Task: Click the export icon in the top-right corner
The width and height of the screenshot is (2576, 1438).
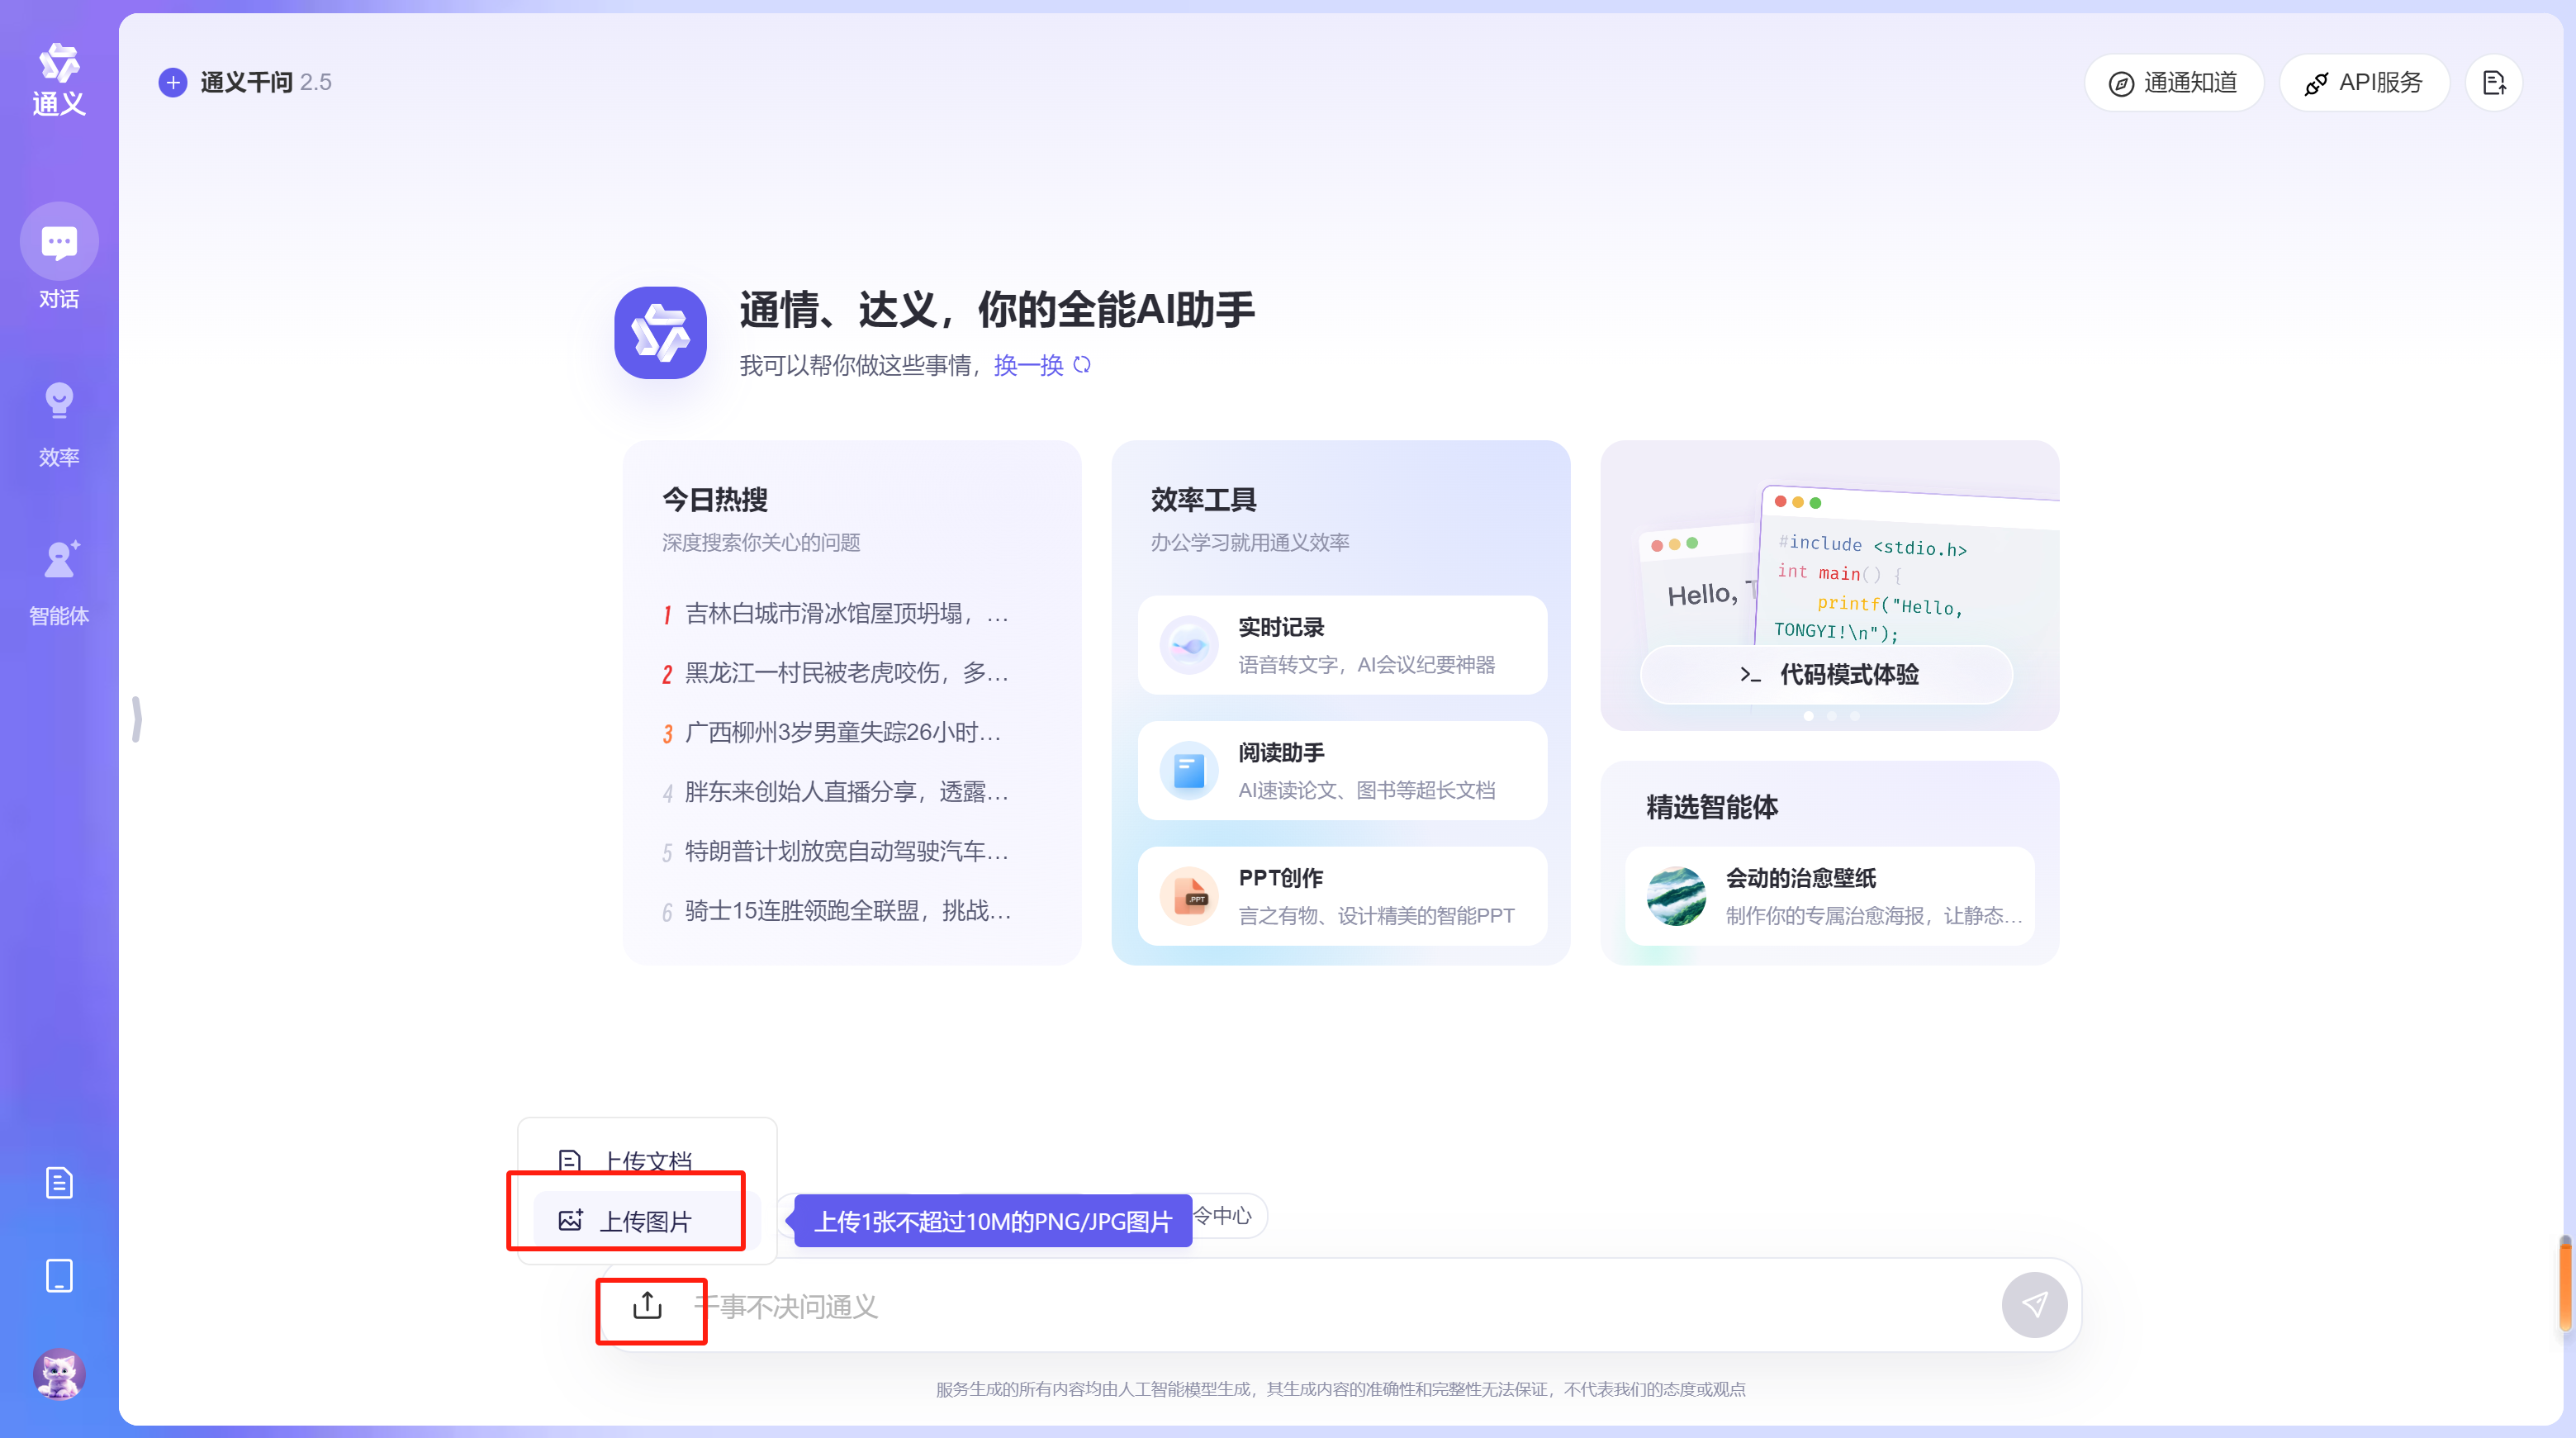Action: [x=2494, y=82]
